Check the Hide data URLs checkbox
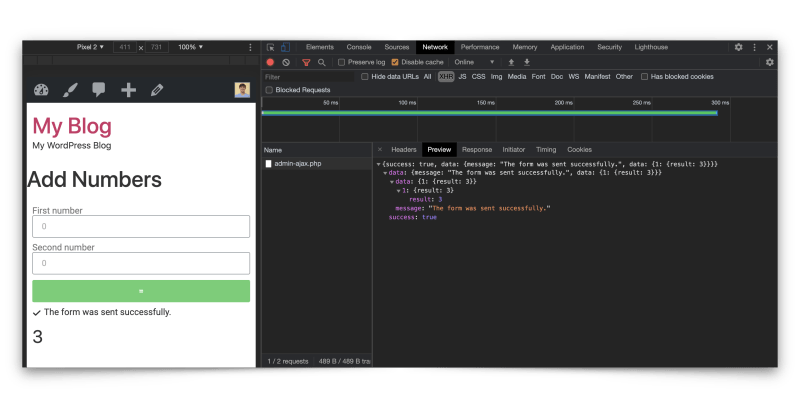 tap(364, 77)
